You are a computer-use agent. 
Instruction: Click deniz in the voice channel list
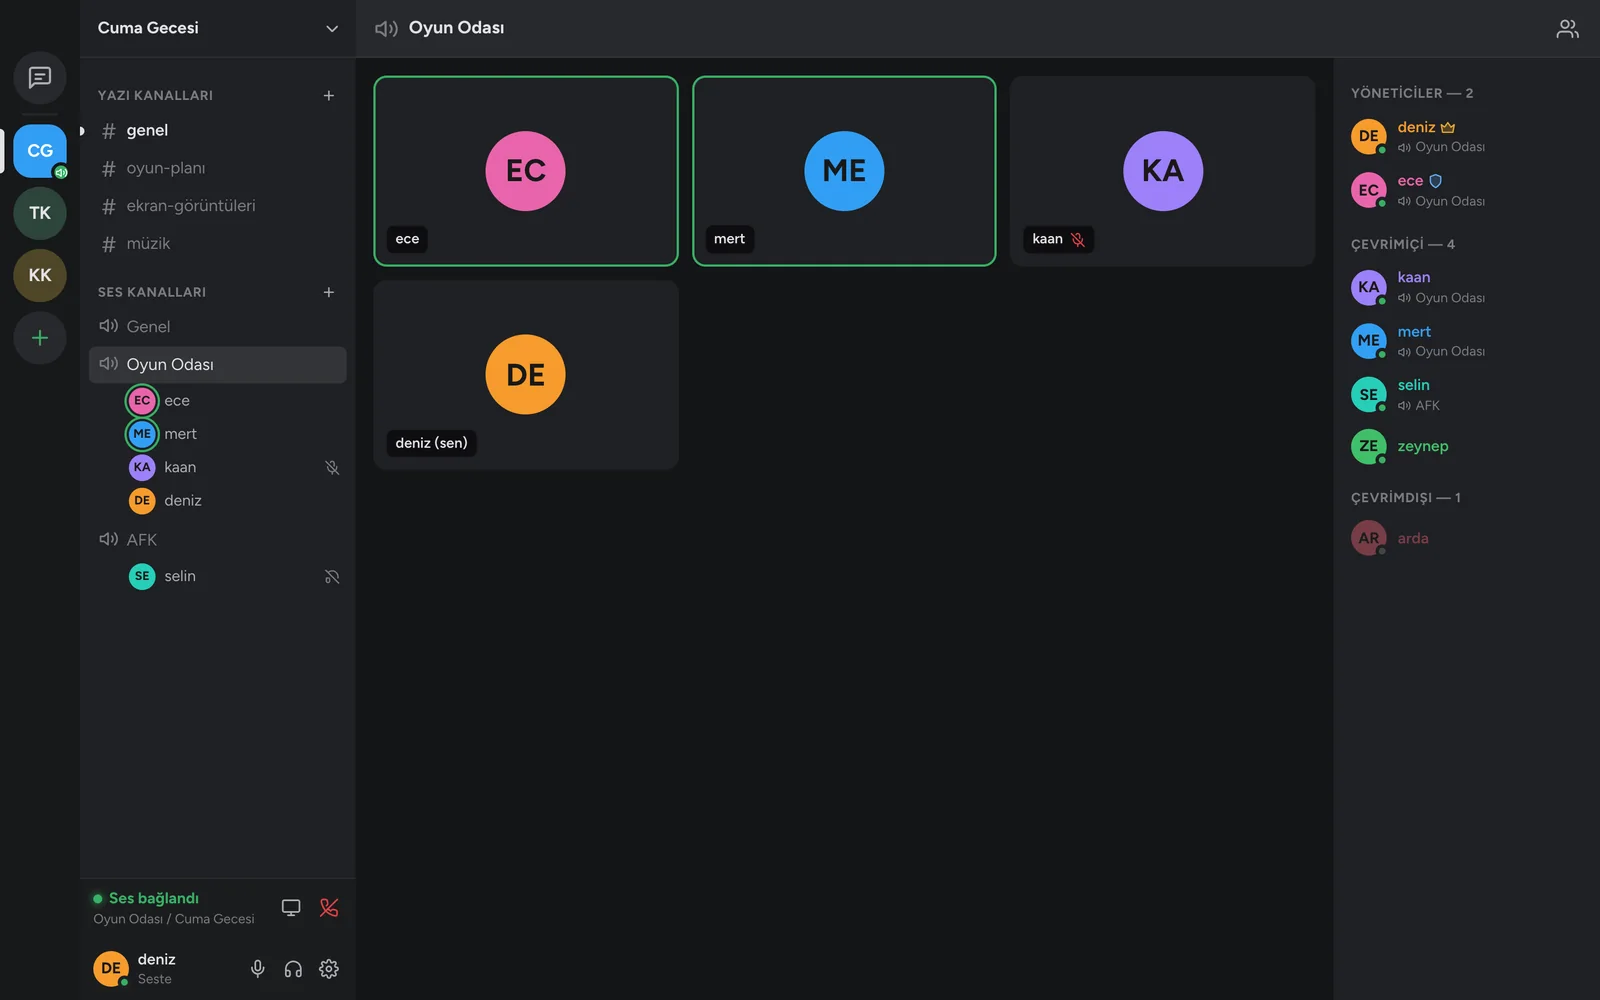point(234,500)
